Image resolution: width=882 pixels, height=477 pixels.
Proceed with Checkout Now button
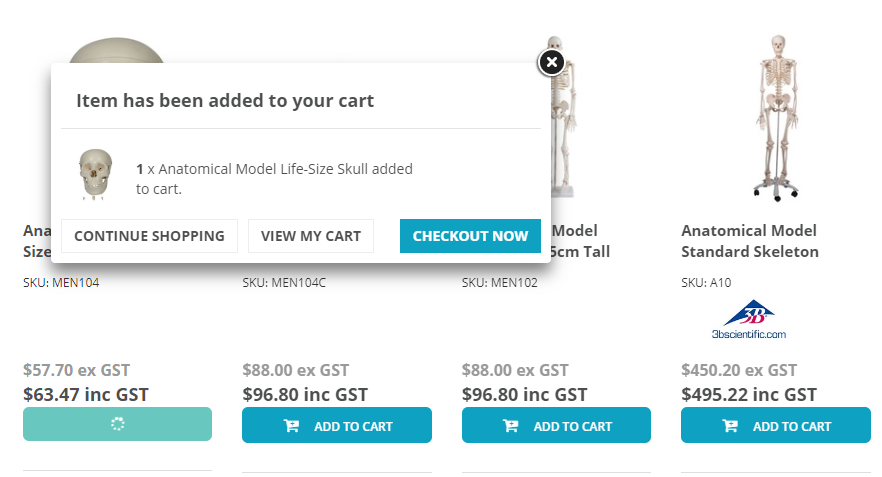(x=470, y=236)
